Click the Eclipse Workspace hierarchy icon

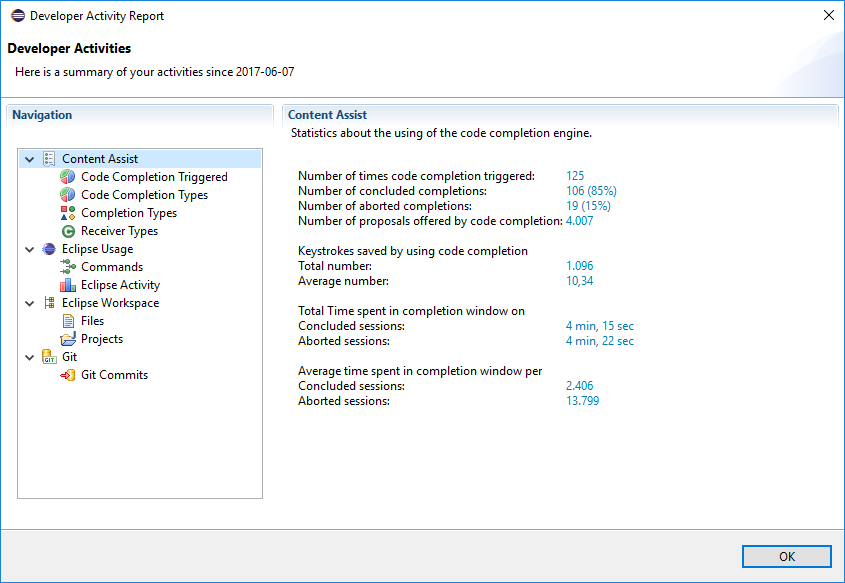coord(49,303)
